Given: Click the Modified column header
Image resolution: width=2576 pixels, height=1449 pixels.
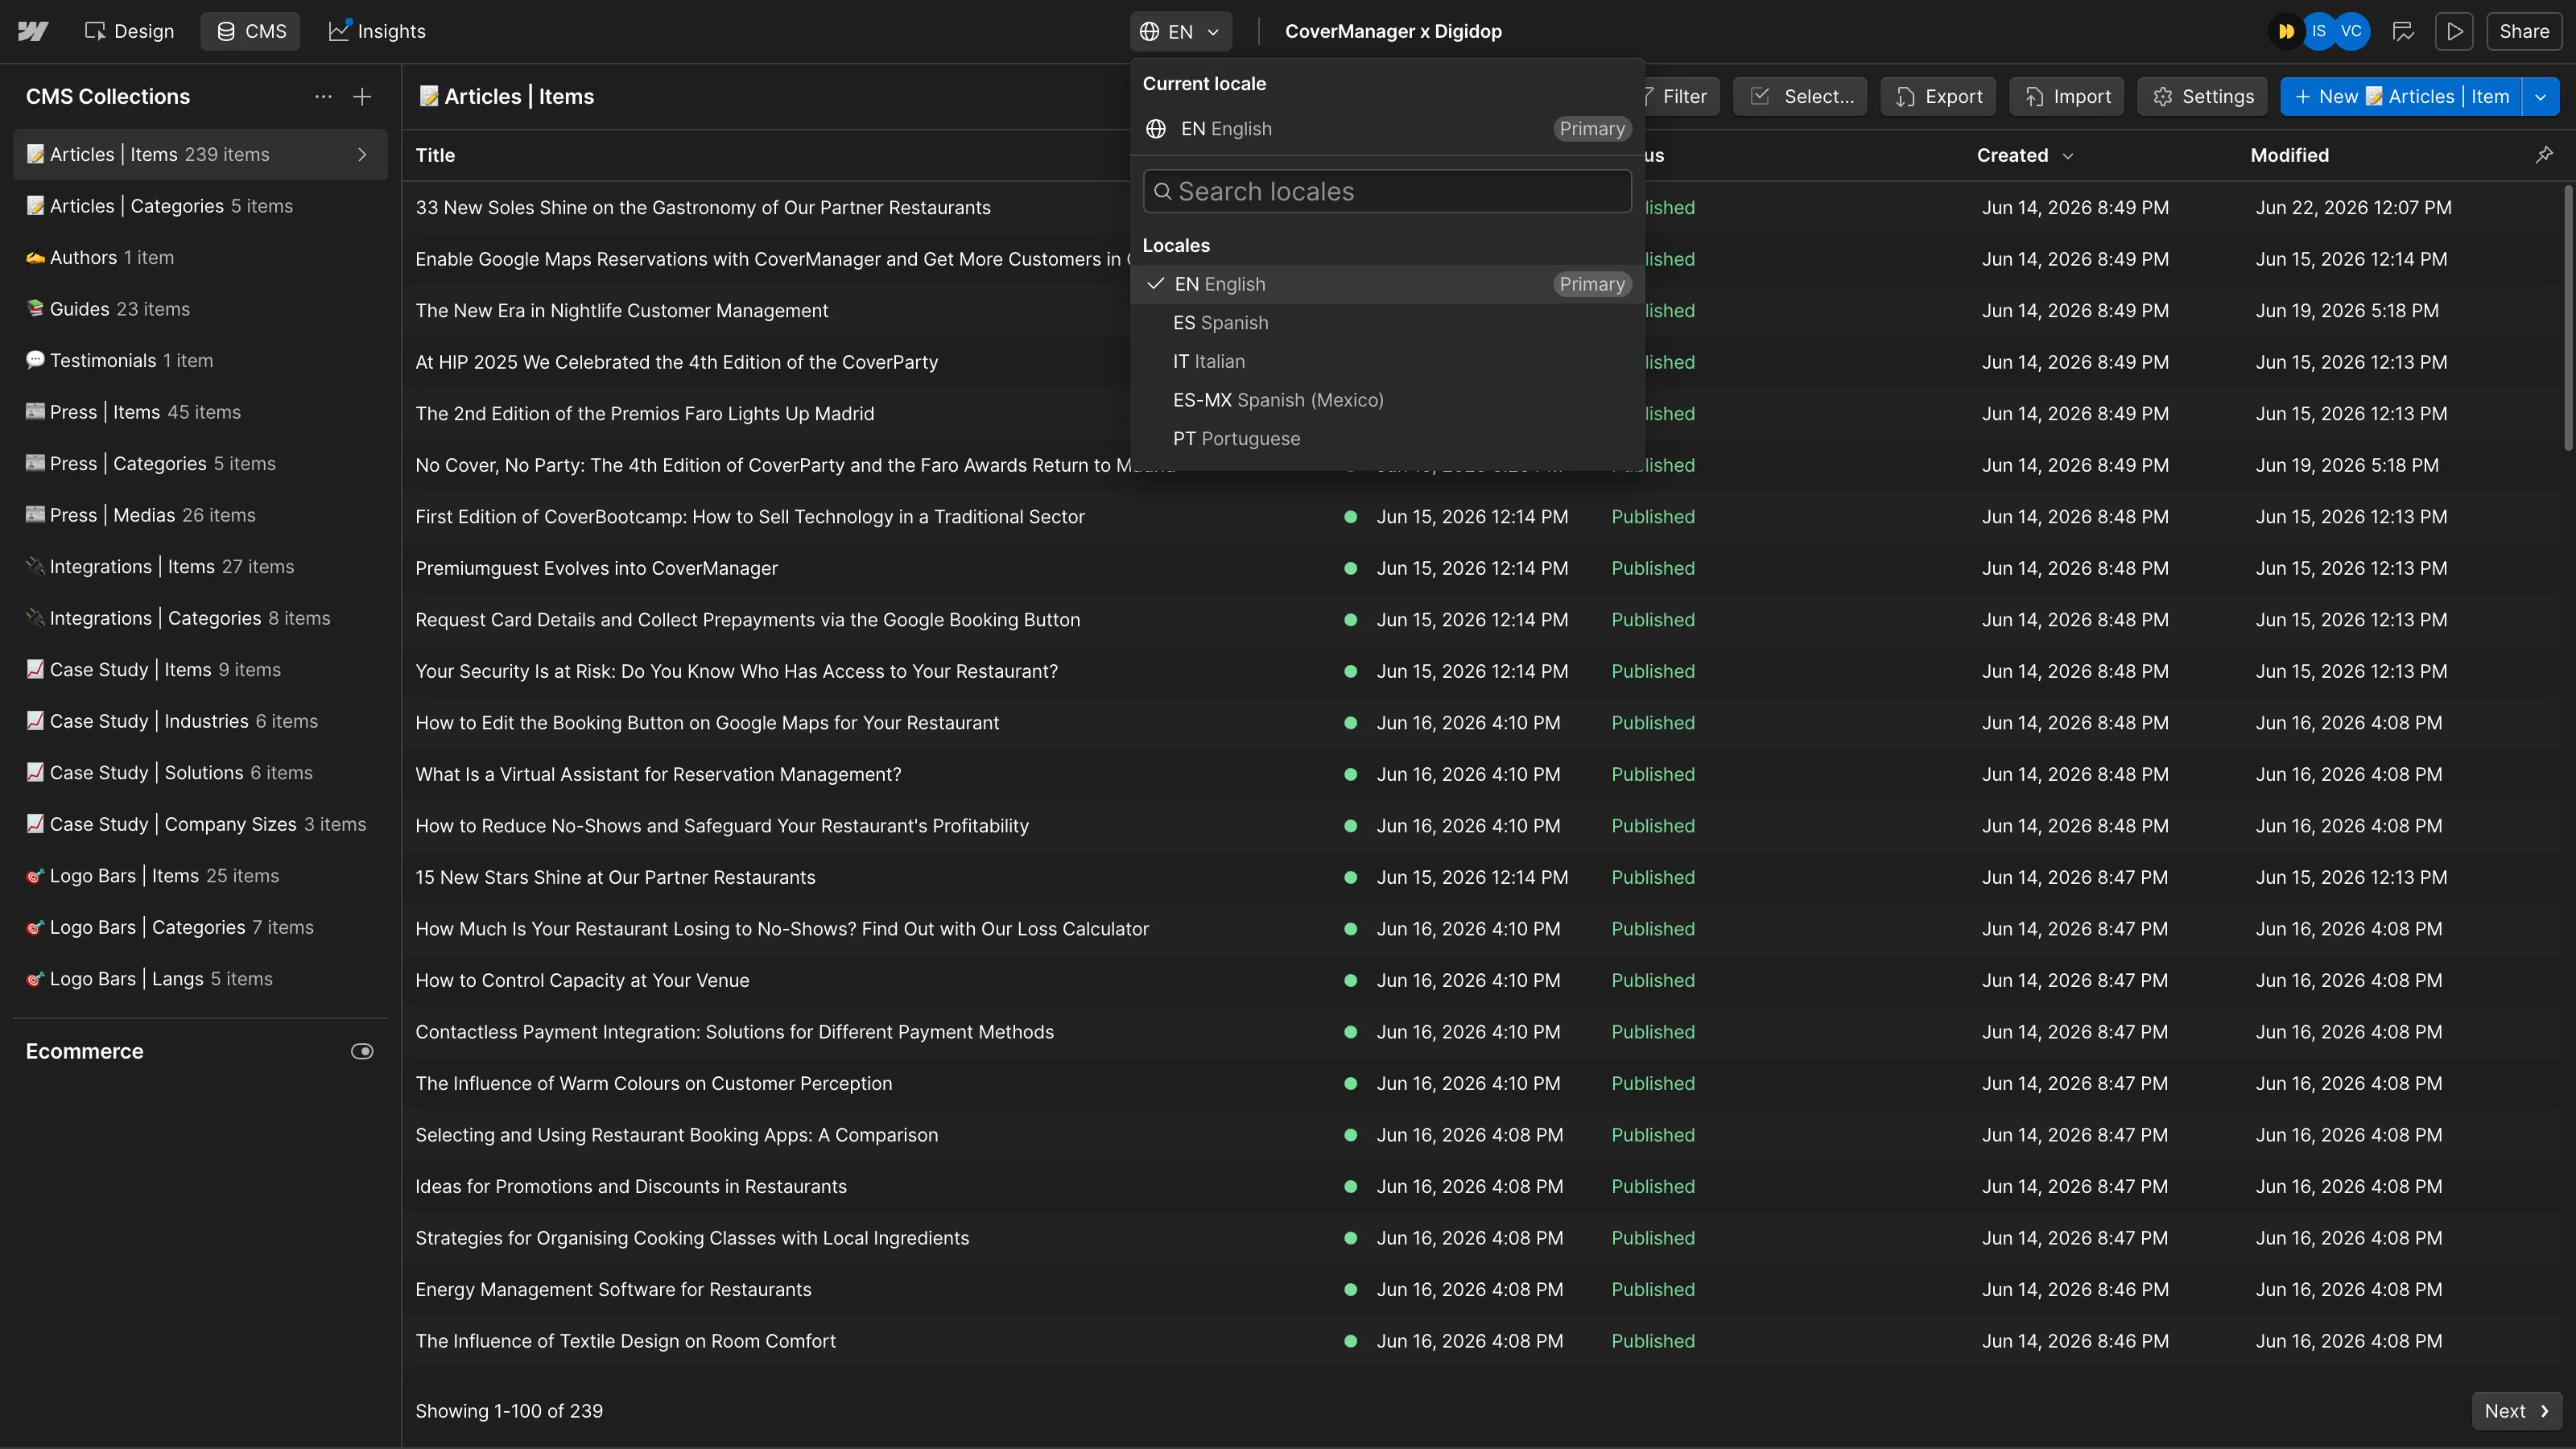Looking at the screenshot, I should pyautogui.click(x=2290, y=156).
